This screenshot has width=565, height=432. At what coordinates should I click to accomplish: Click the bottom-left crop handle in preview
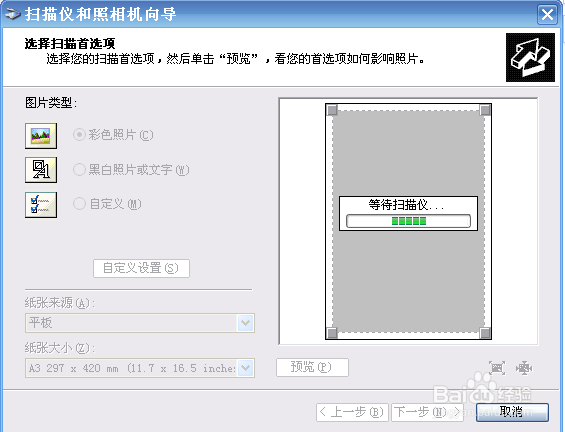[332, 333]
